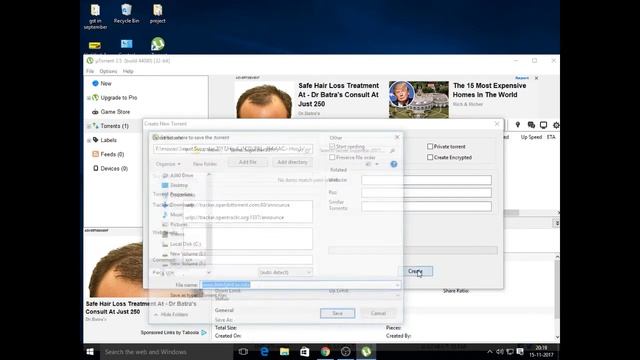640x360 pixels.
Task: Open the Help menu
Action: coord(128,71)
